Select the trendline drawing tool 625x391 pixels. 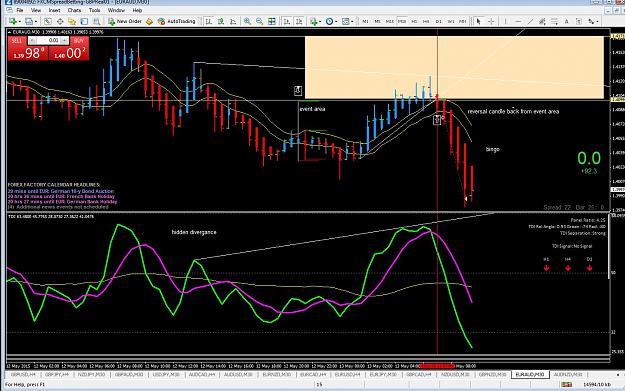coord(530,21)
